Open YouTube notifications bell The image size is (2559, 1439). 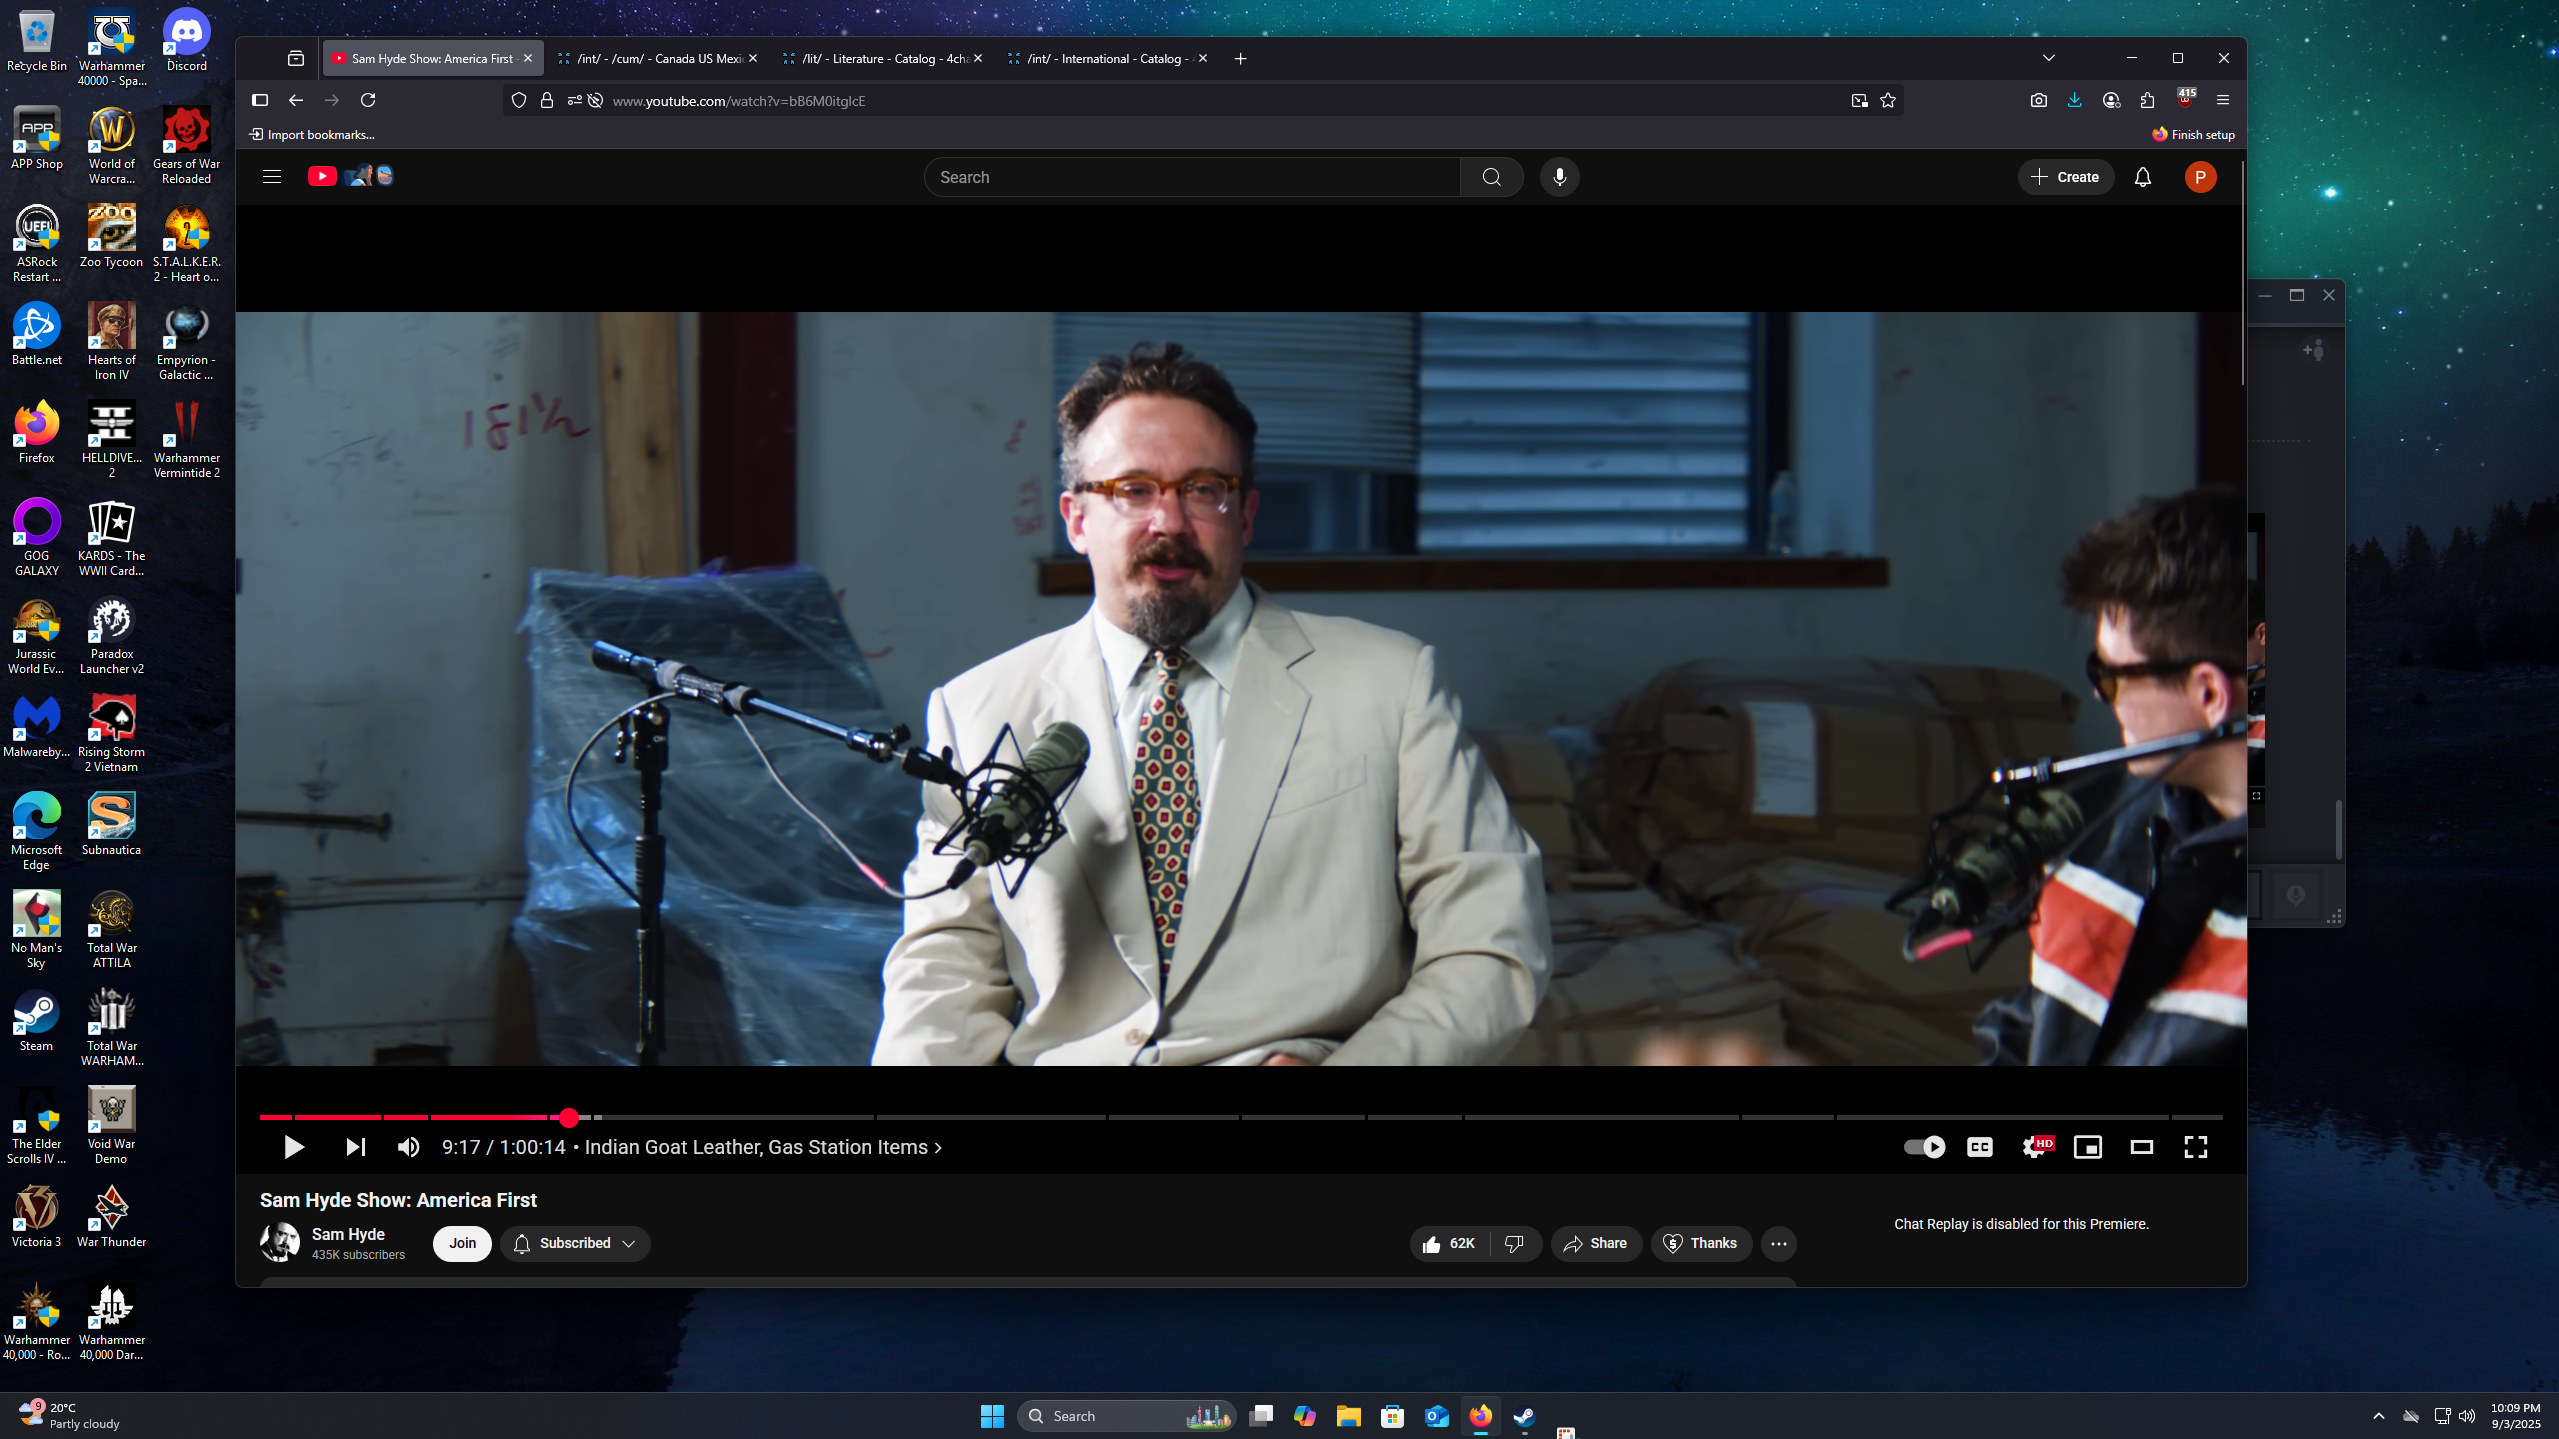2142,177
